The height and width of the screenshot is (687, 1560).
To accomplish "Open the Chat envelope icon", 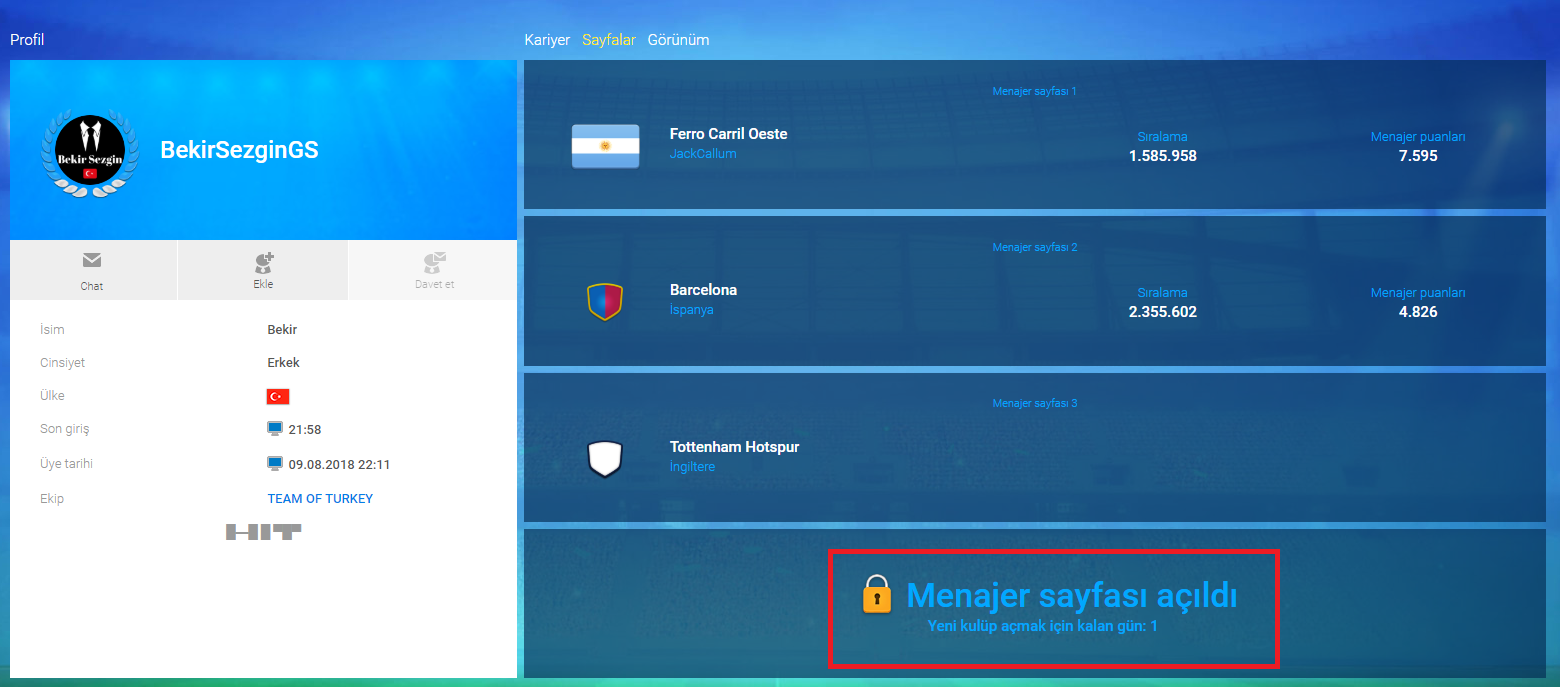I will click(x=92, y=260).
